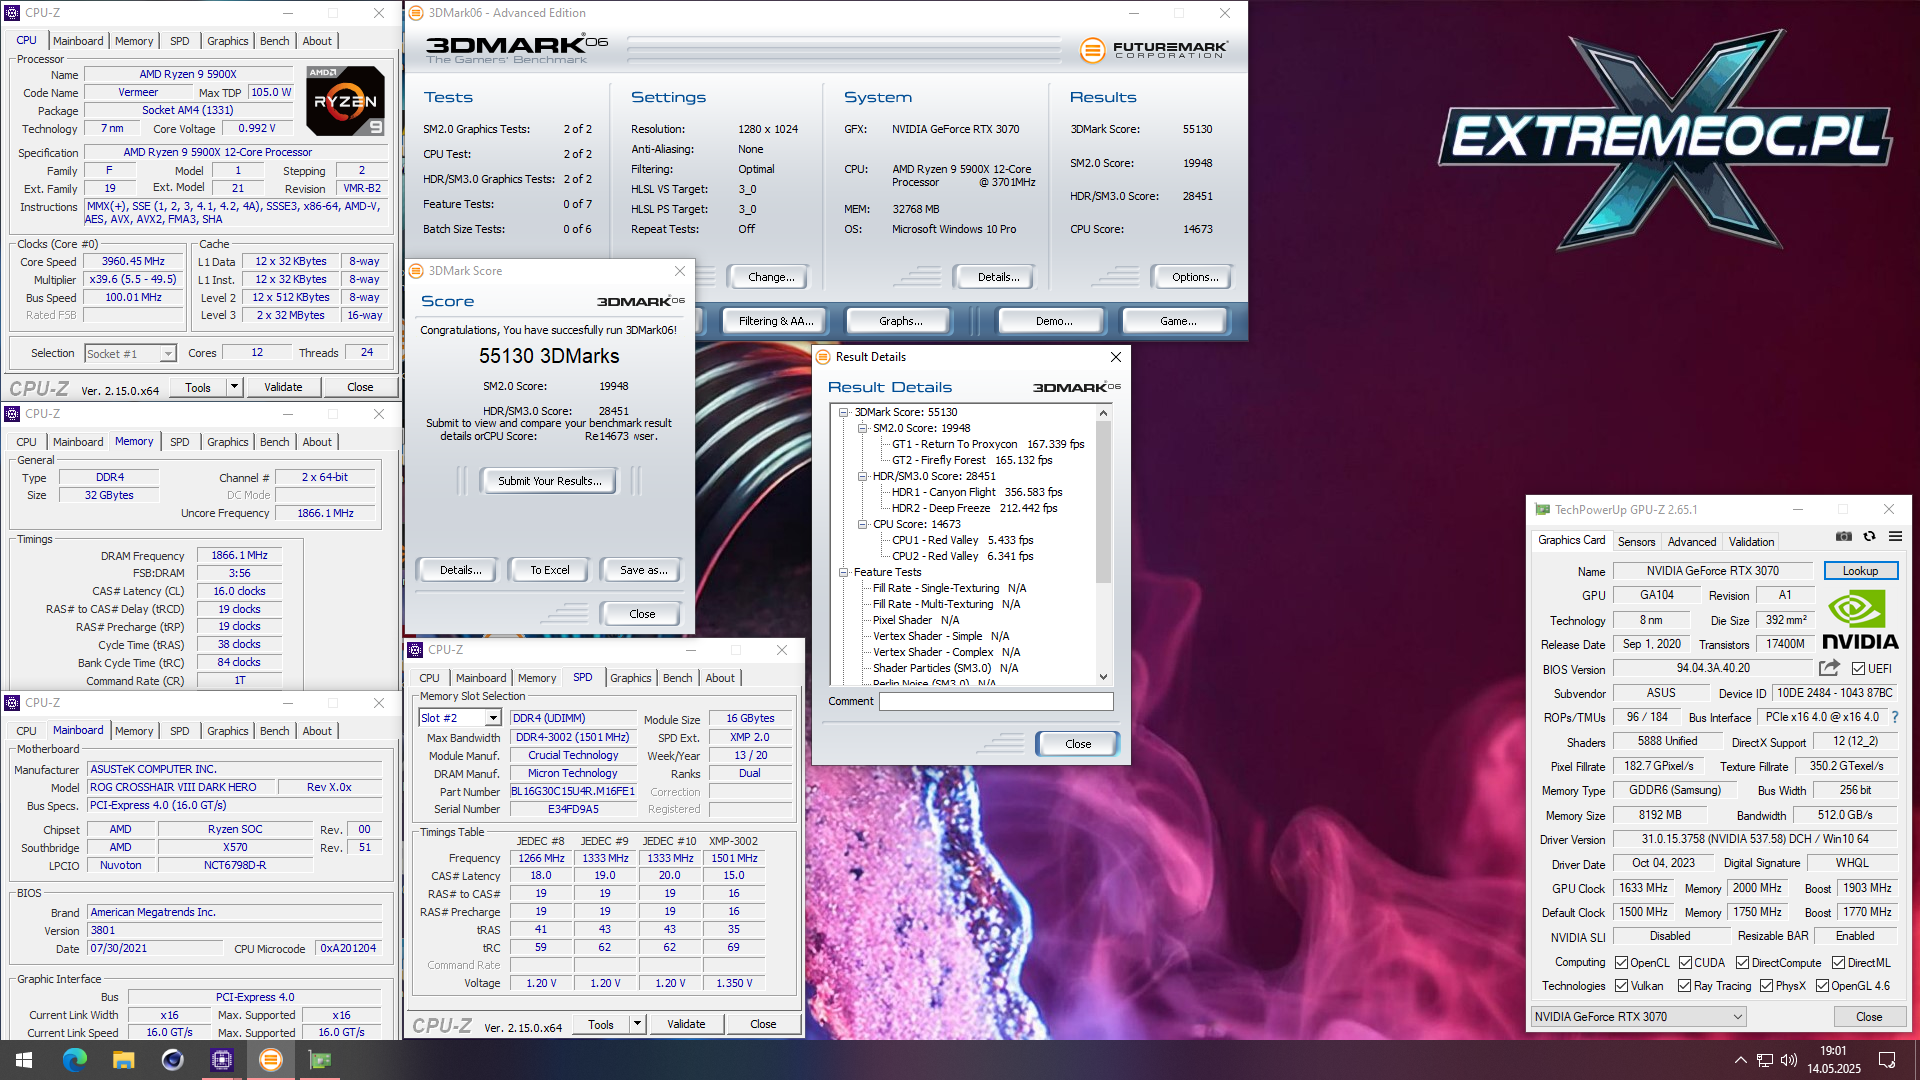Click the Result Details window title icon
This screenshot has width=1920, height=1080.
coord(823,357)
